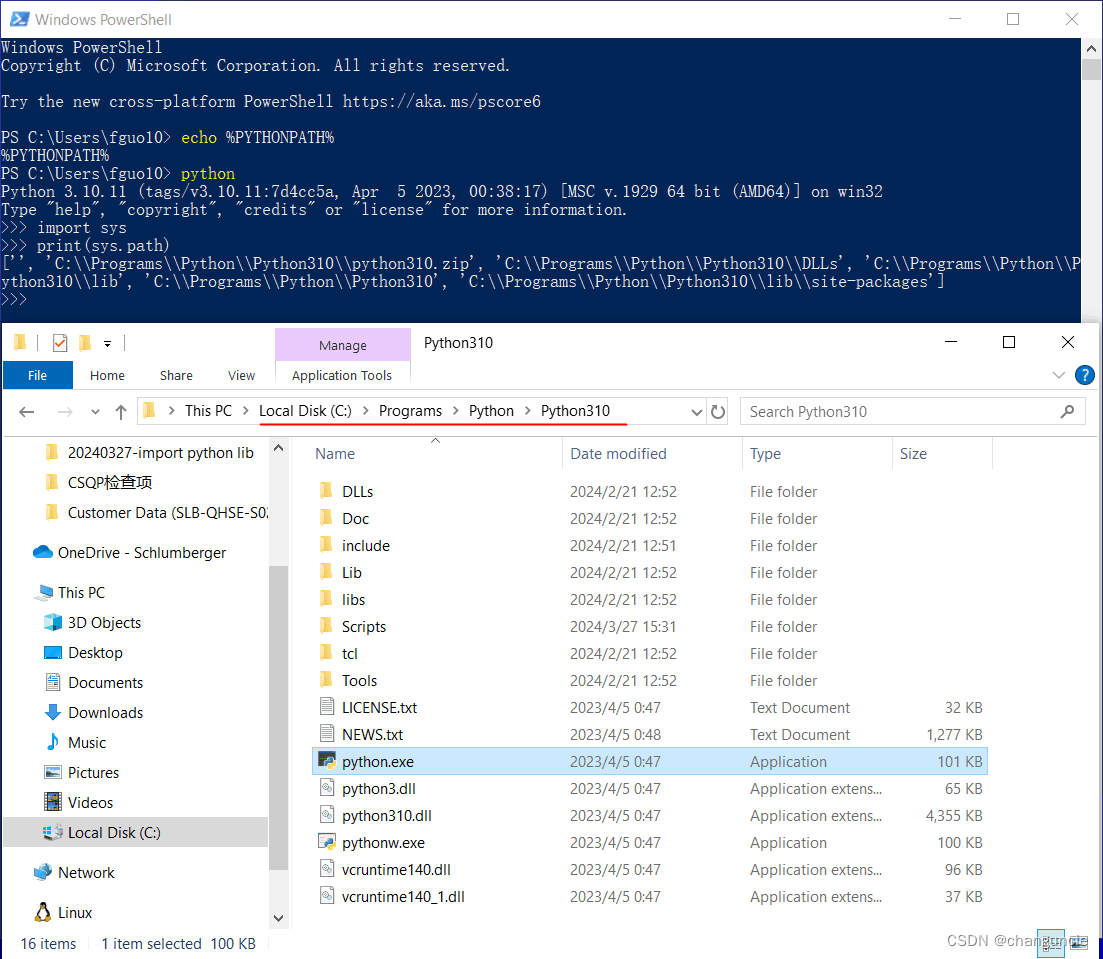Select the Lib folder icon

pyautogui.click(x=326, y=571)
